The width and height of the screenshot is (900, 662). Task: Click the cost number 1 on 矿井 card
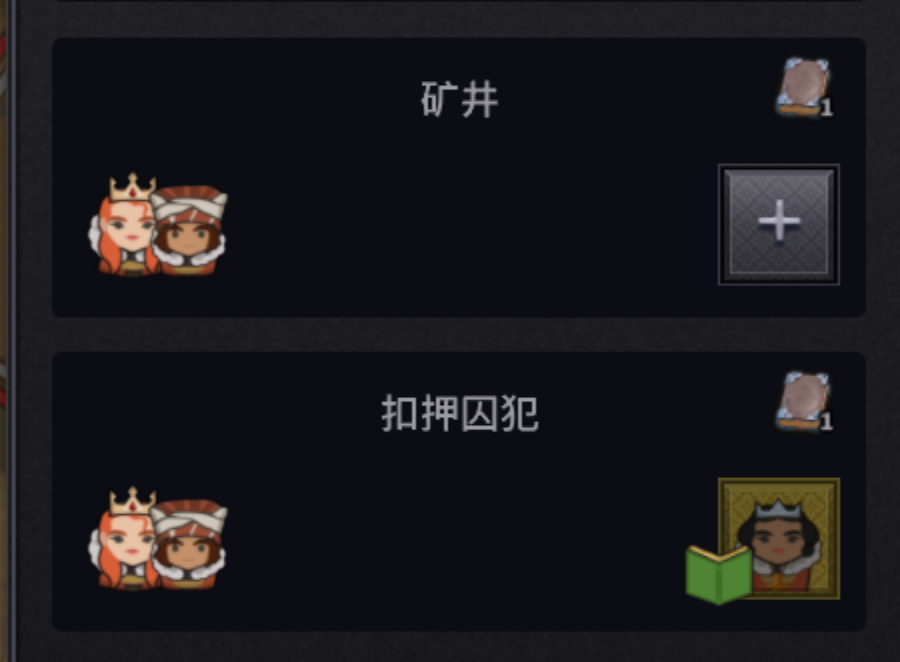tap(826, 108)
